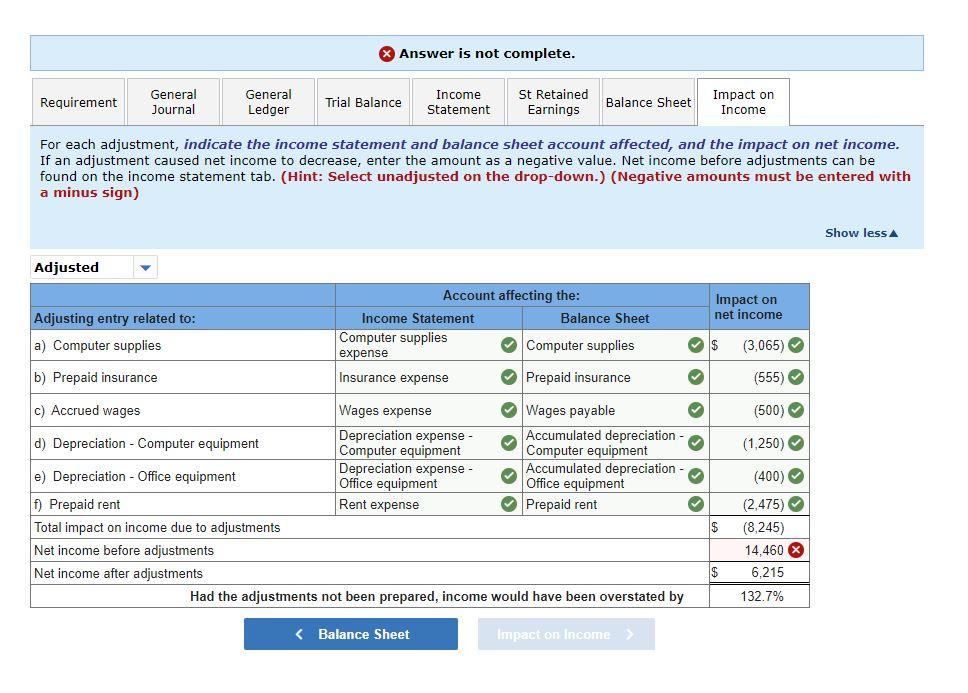Click green checkmark beside Prepaid insurance balance sheet cell
Screen dimensions: 968x693
696,377
